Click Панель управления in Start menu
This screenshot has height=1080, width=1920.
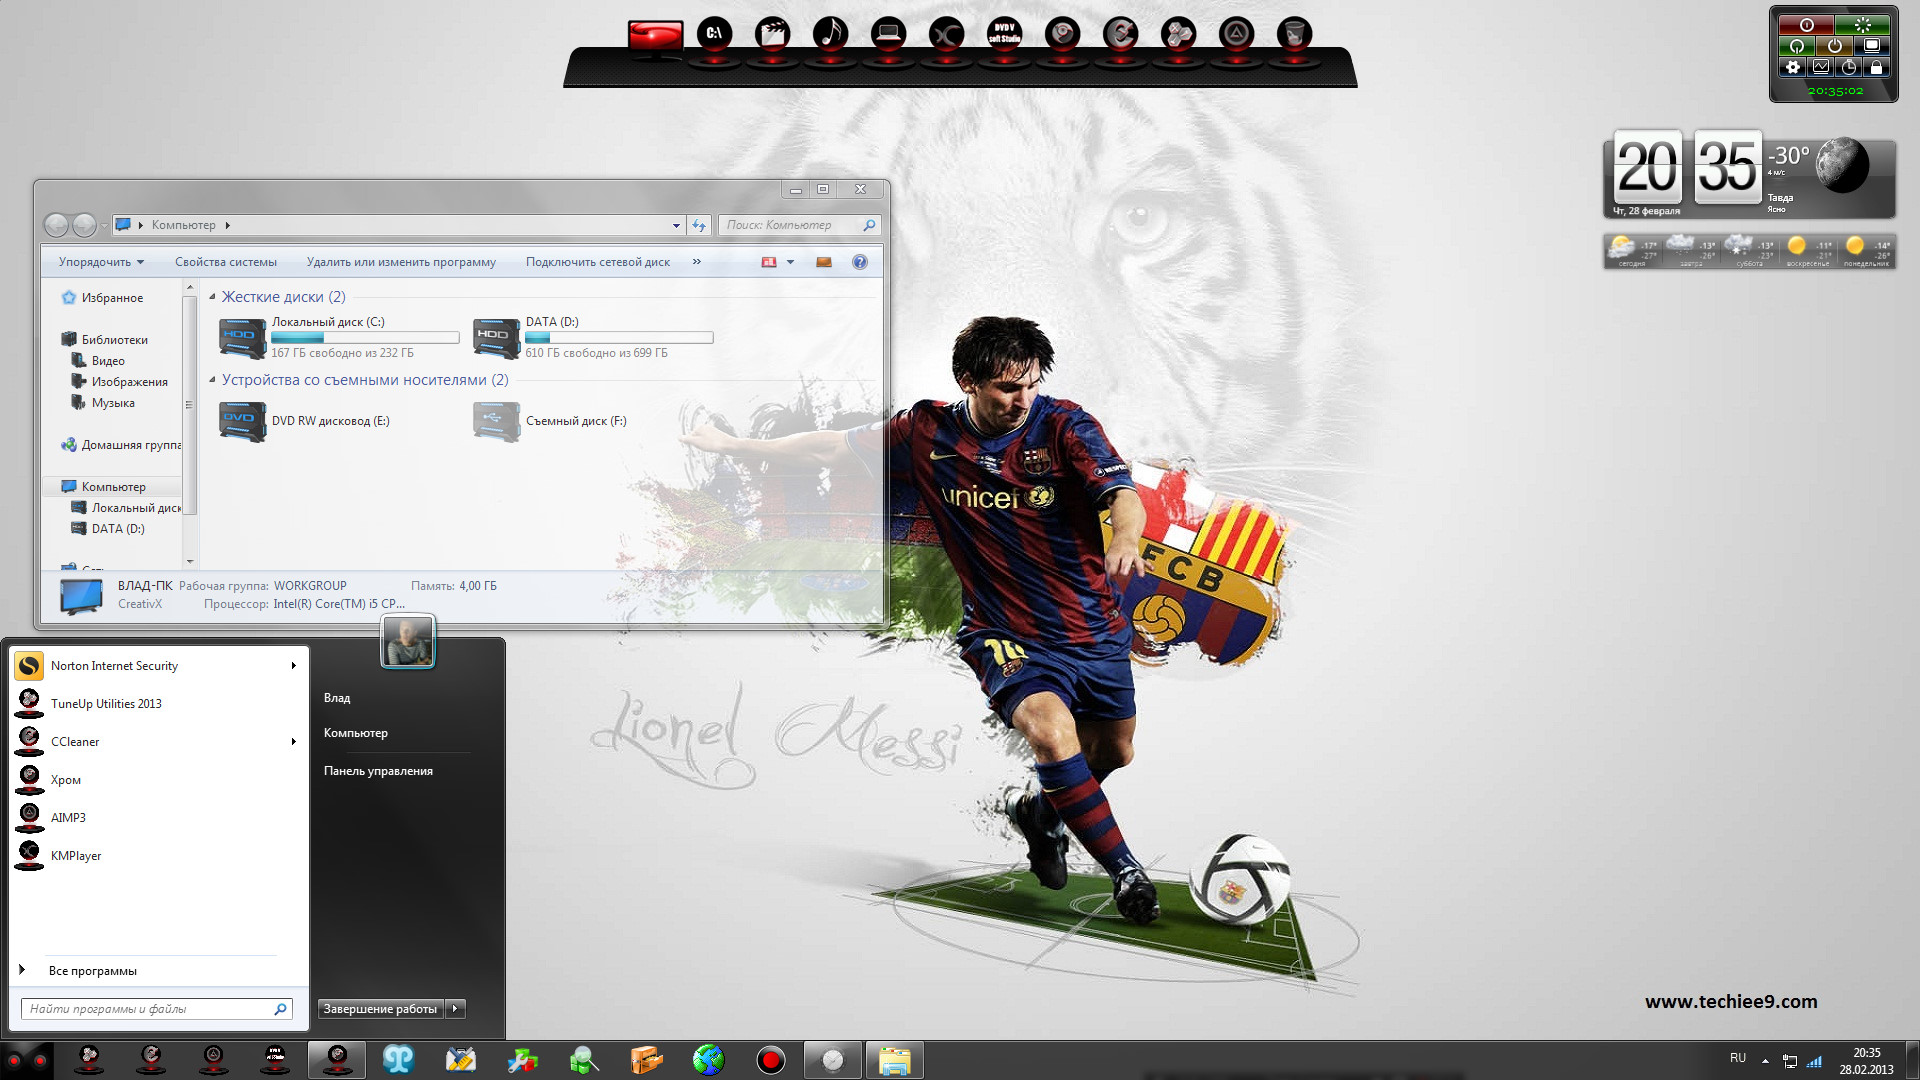click(378, 771)
